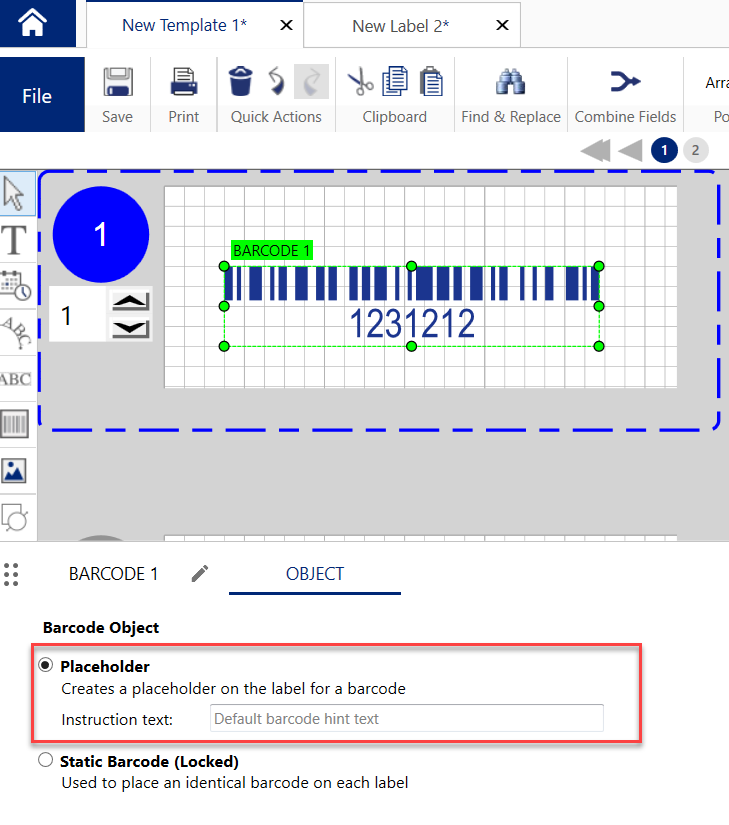Image resolution: width=729 pixels, height=825 pixels.
Task: Open the File menu
Action: [x=42, y=95]
